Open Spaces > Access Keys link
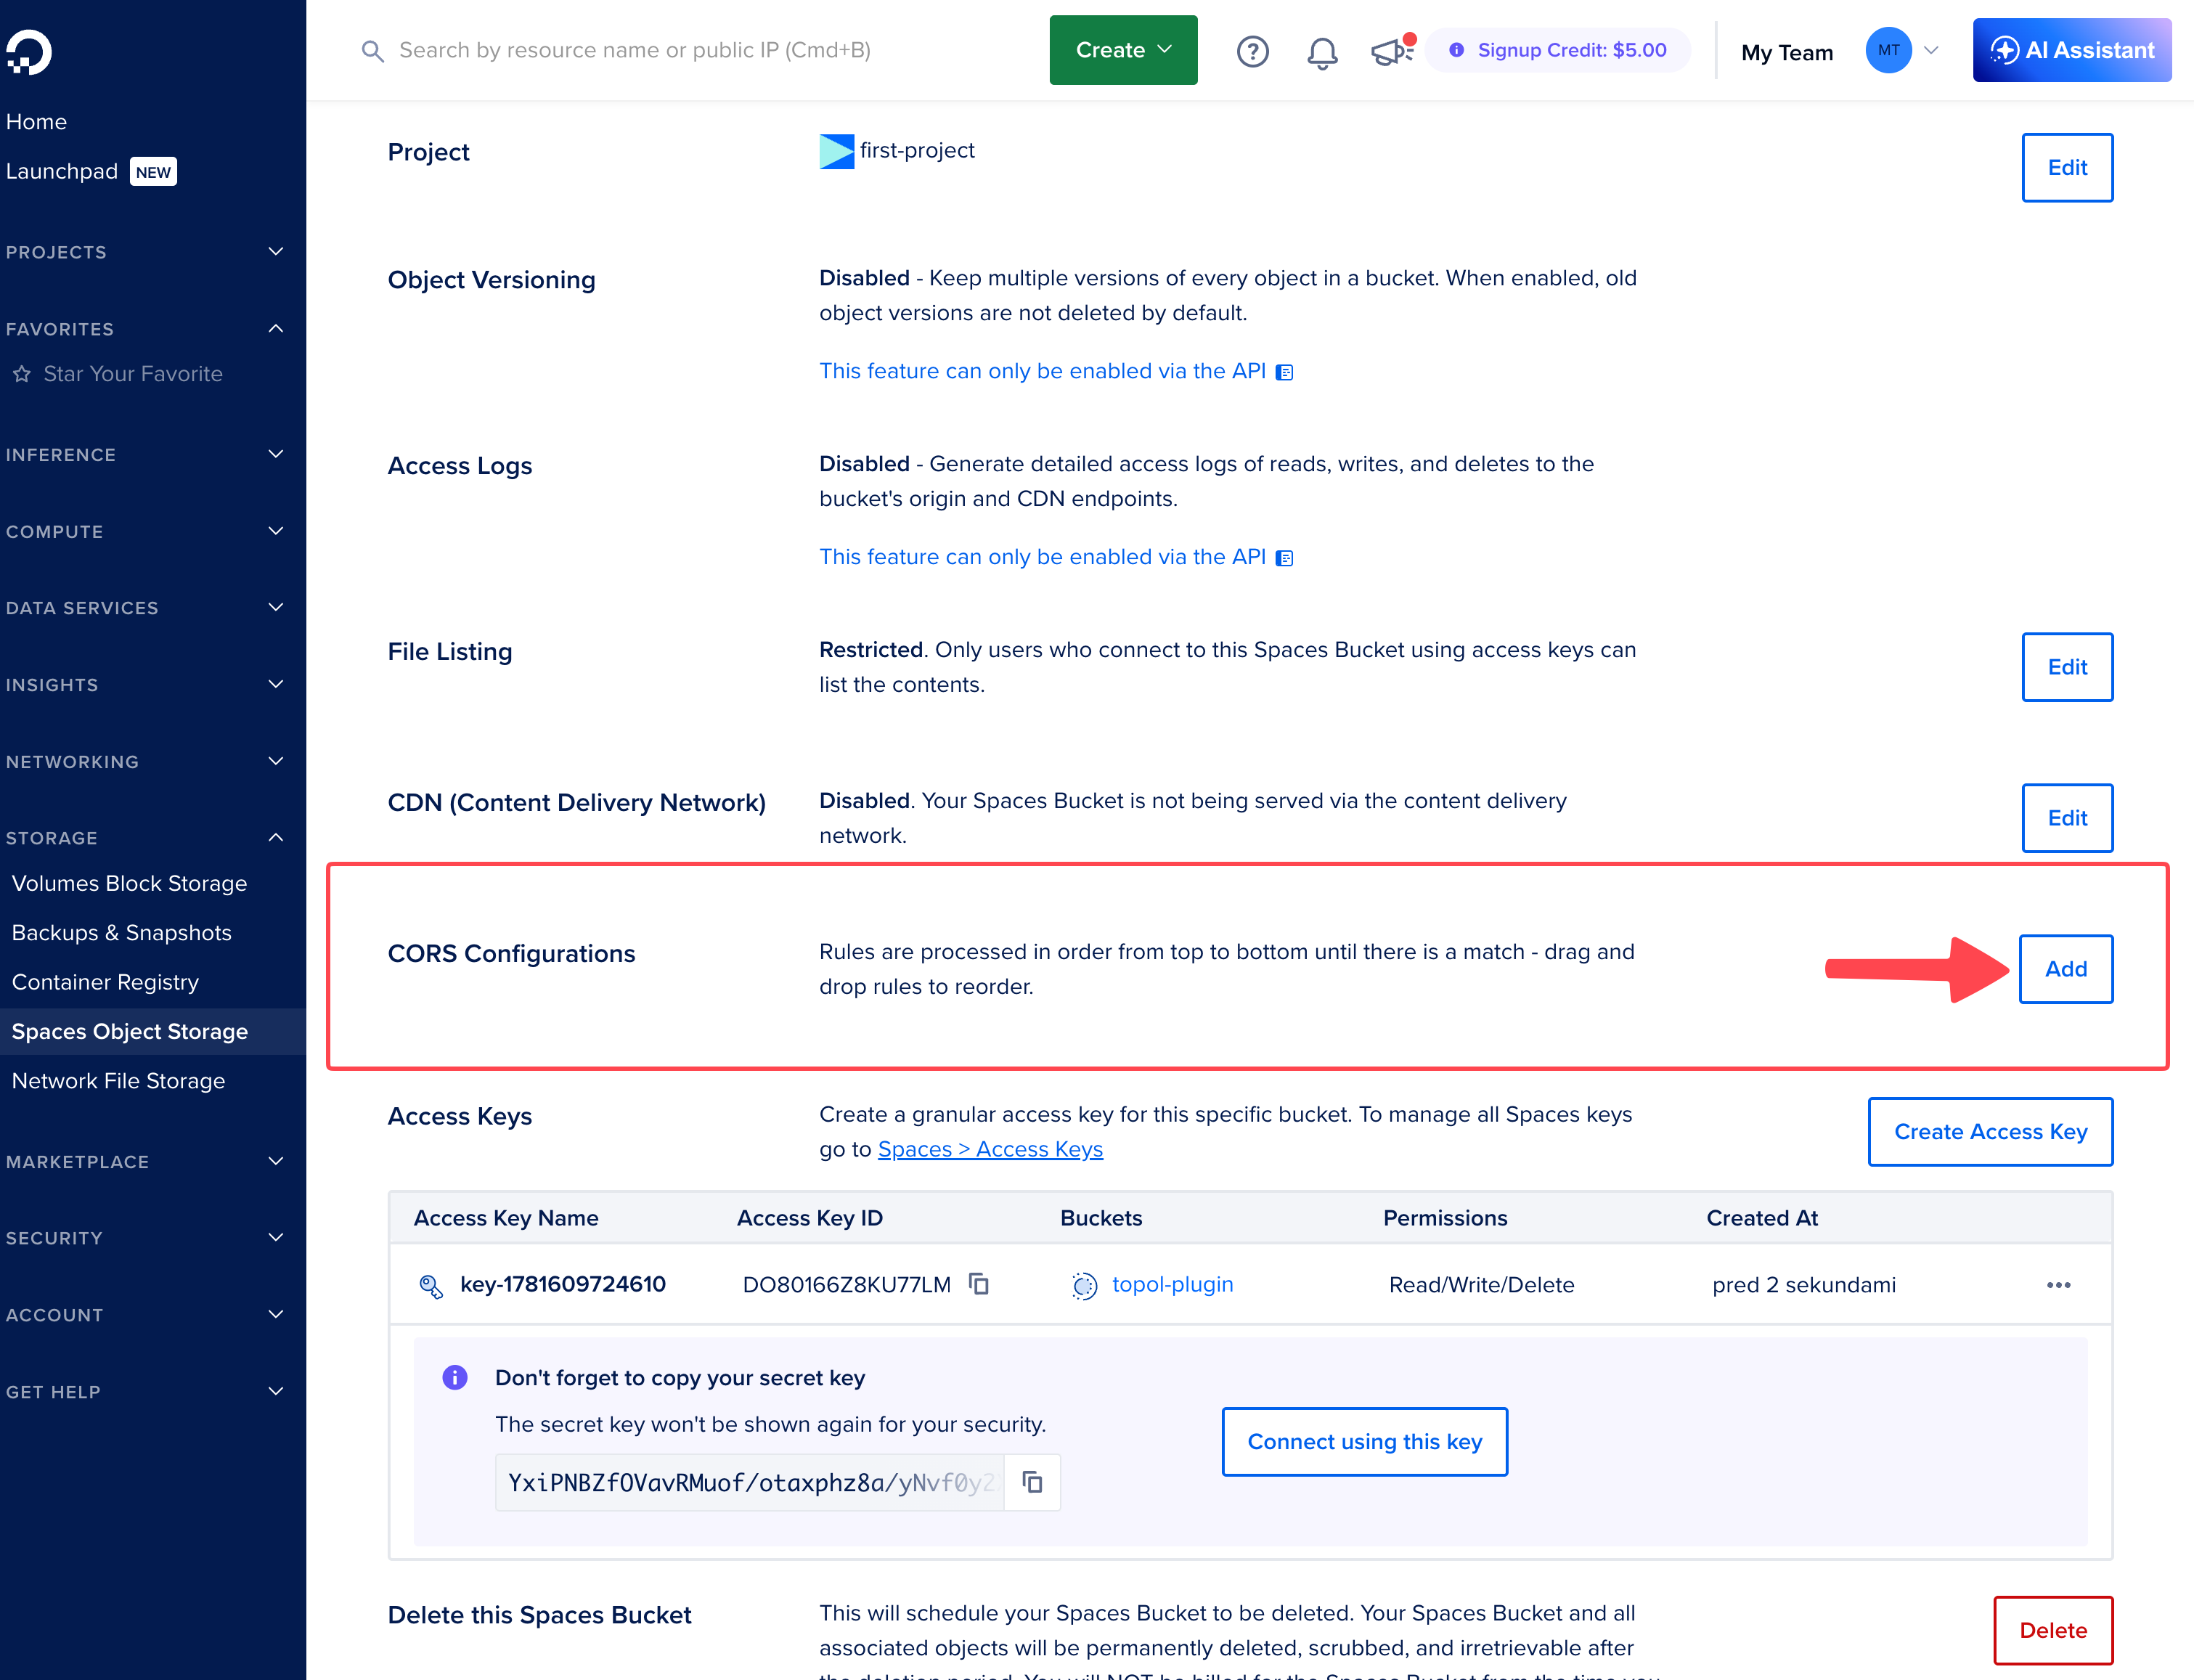Viewport: 2194px width, 1680px height. 990,1149
